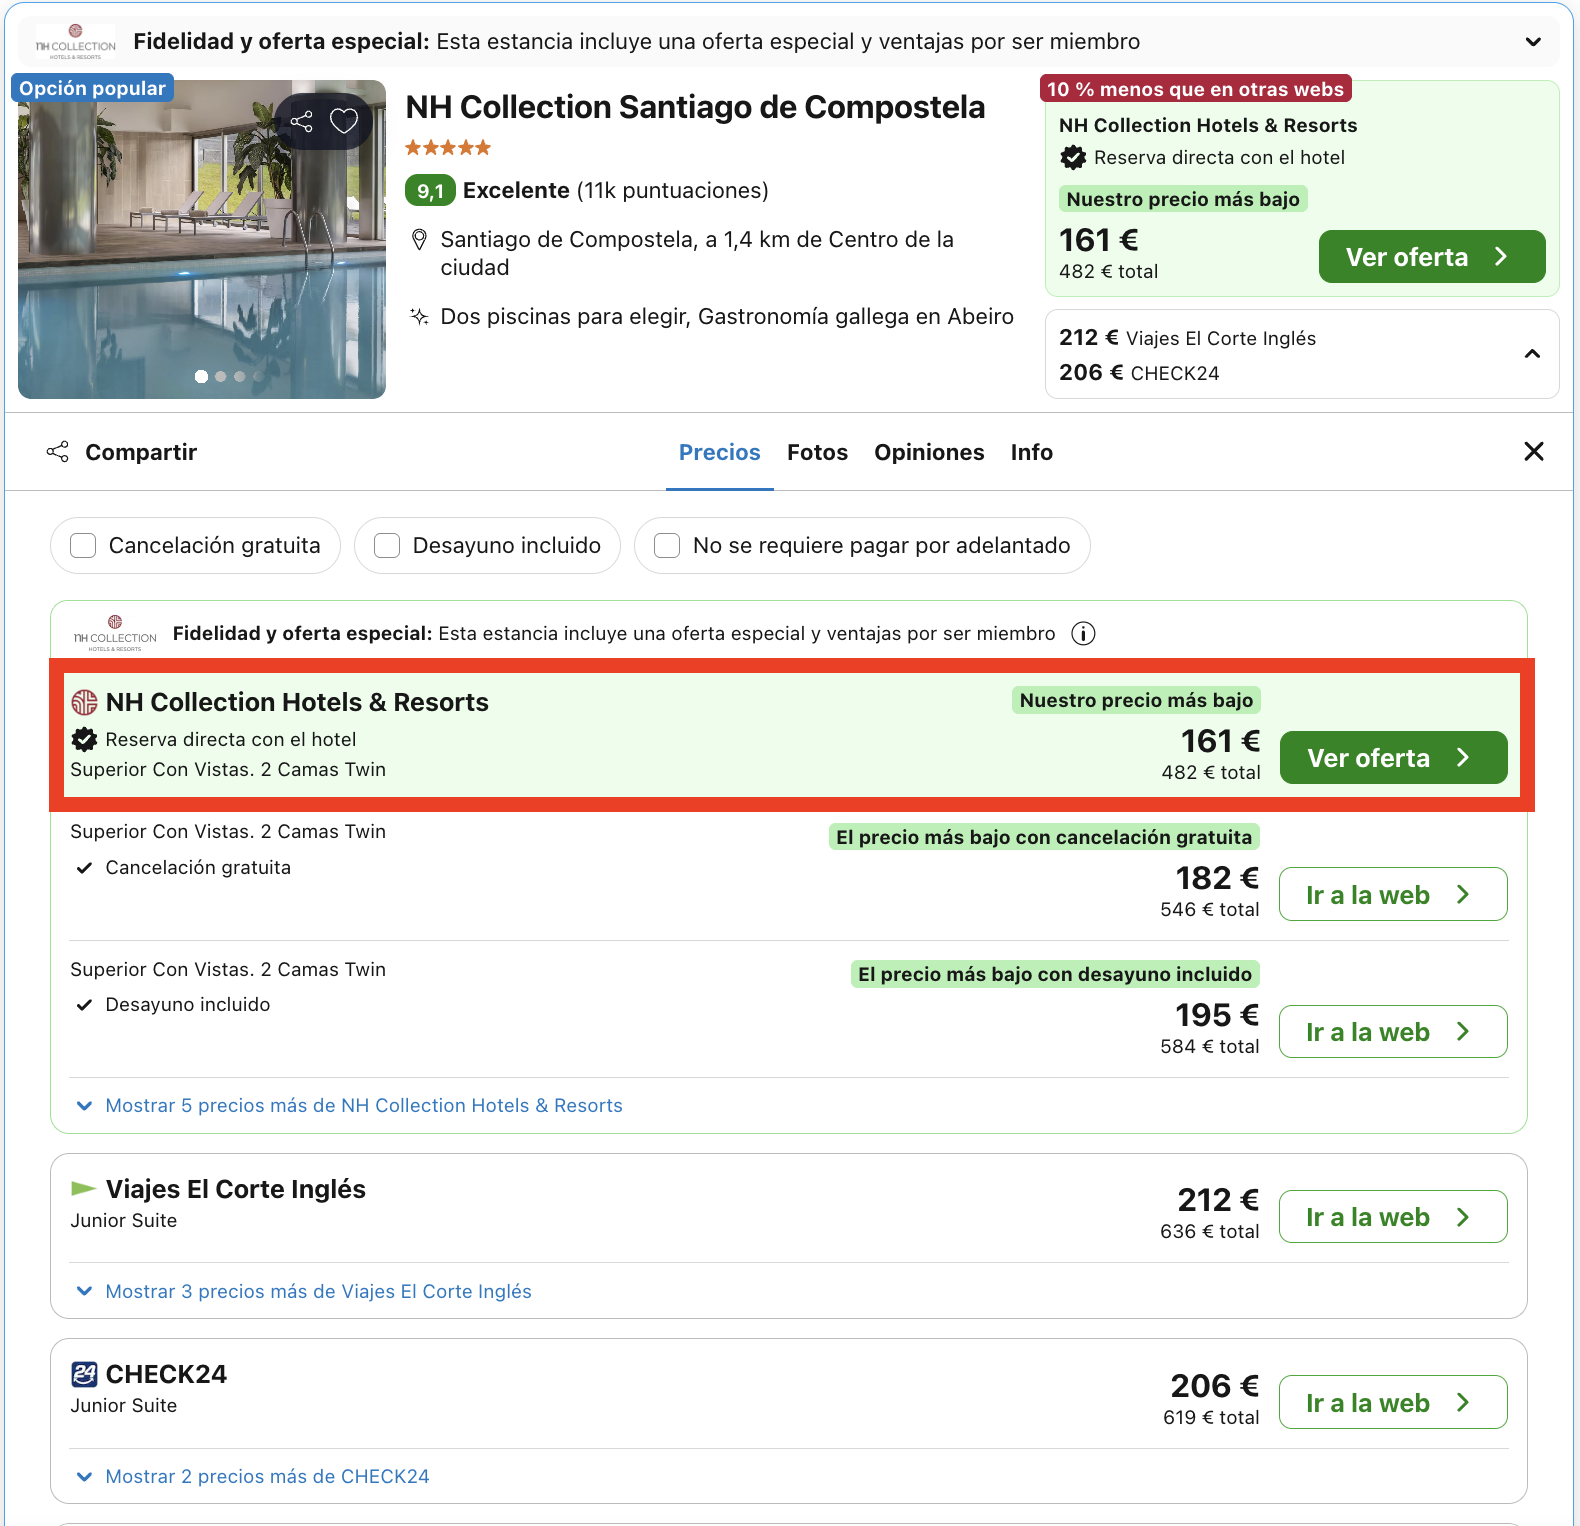Viewport: 1580px width, 1526px height.
Task: Open the hotel pool photo thumbnail
Action: coord(202,240)
